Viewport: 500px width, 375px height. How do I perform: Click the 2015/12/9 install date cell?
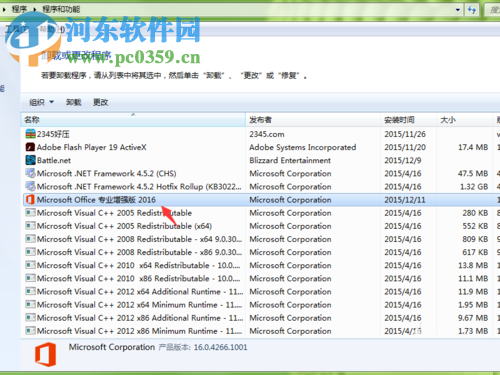(403, 160)
